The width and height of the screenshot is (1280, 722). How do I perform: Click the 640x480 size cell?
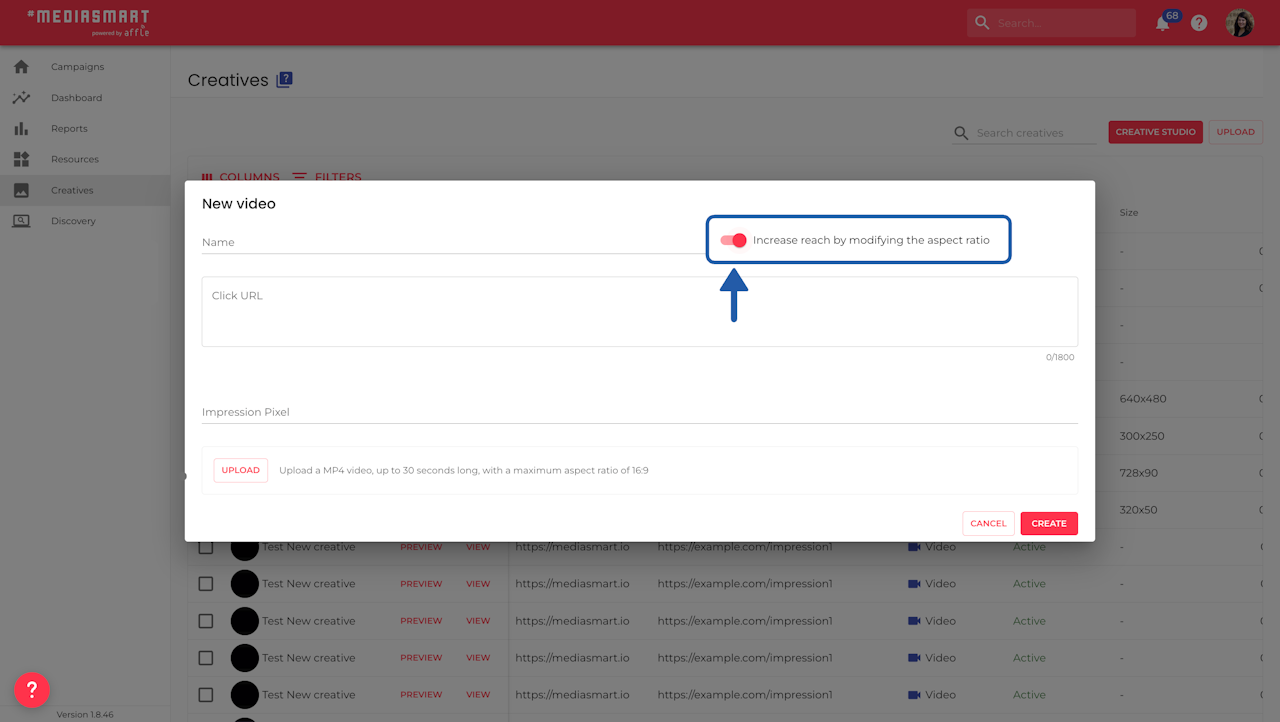pyautogui.click(x=1143, y=399)
